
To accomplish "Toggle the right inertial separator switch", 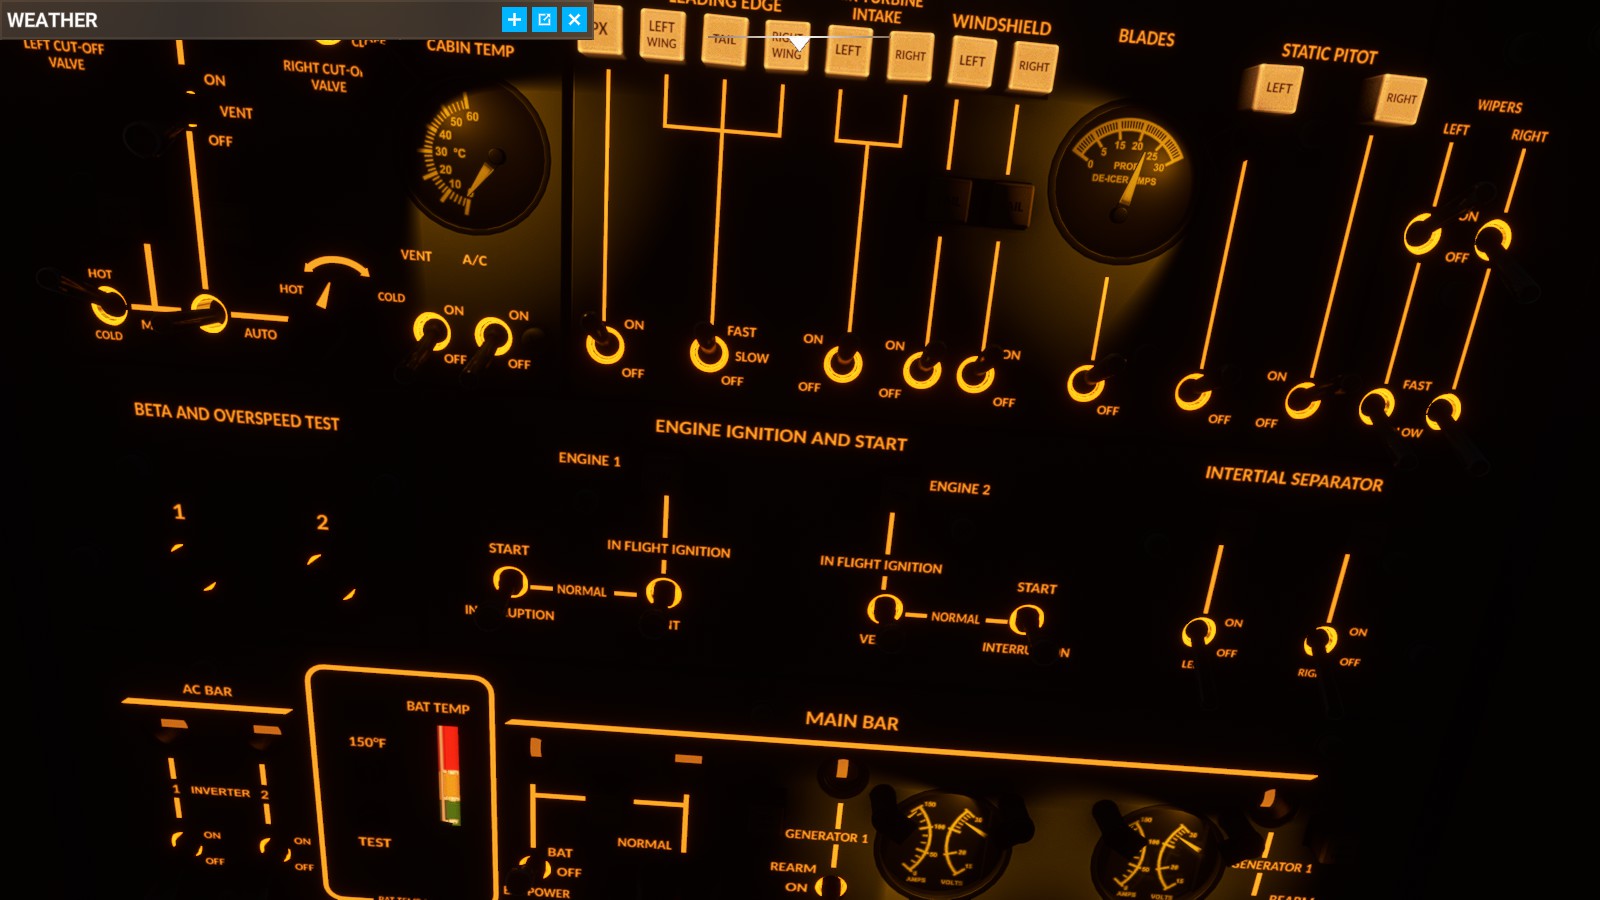I will point(1321,639).
